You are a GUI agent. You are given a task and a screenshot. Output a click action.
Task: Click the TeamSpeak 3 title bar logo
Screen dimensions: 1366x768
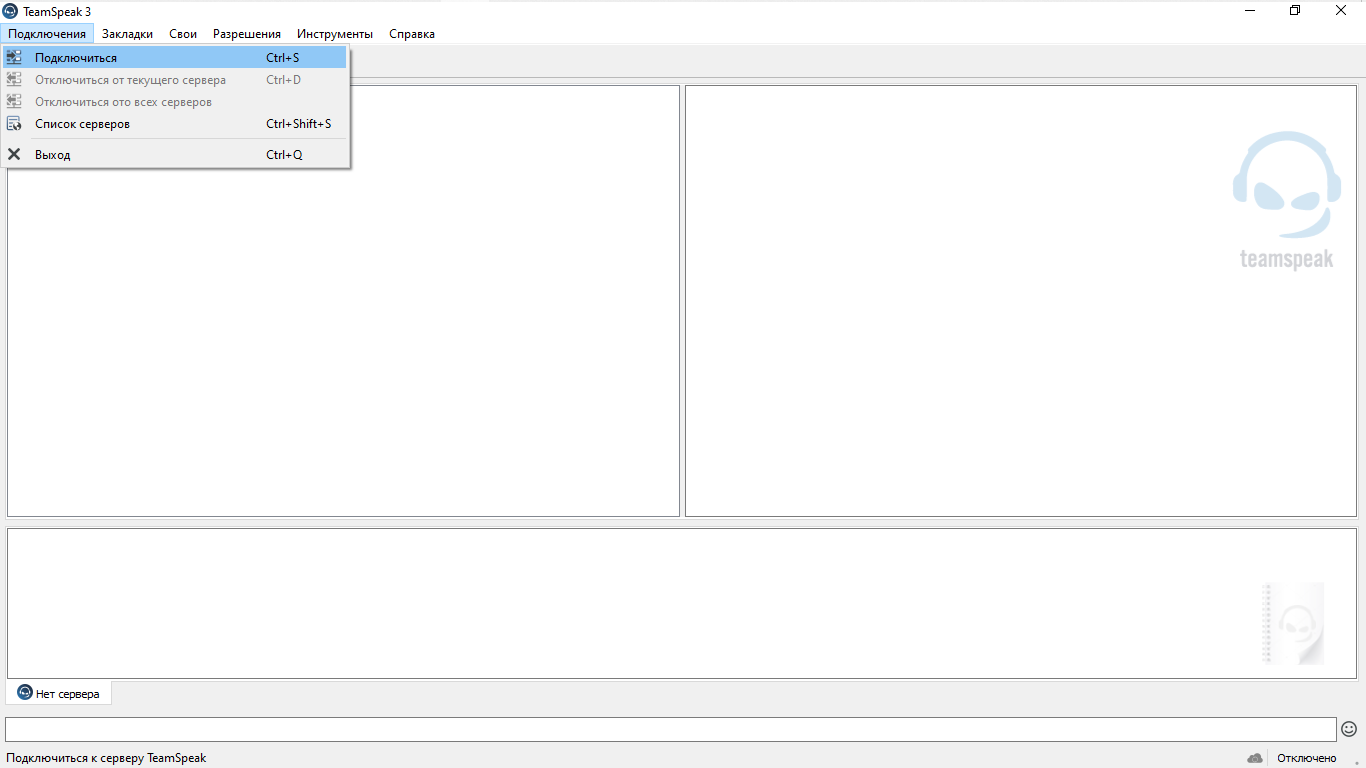click(x=10, y=11)
